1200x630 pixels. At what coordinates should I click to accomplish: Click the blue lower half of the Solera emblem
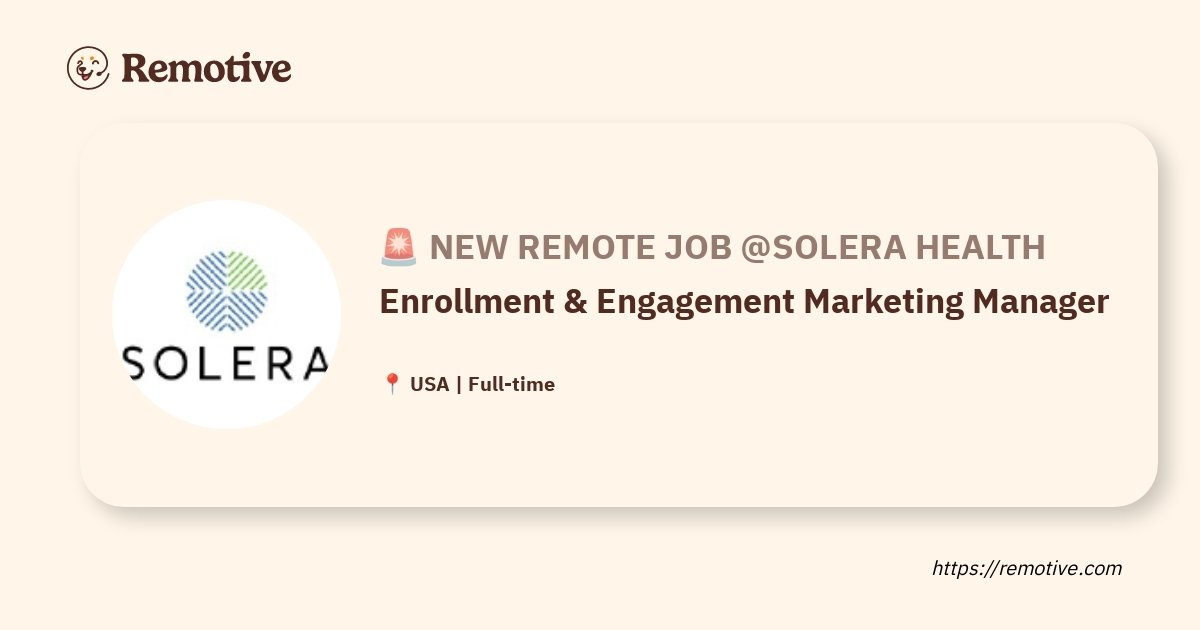tap(227, 311)
